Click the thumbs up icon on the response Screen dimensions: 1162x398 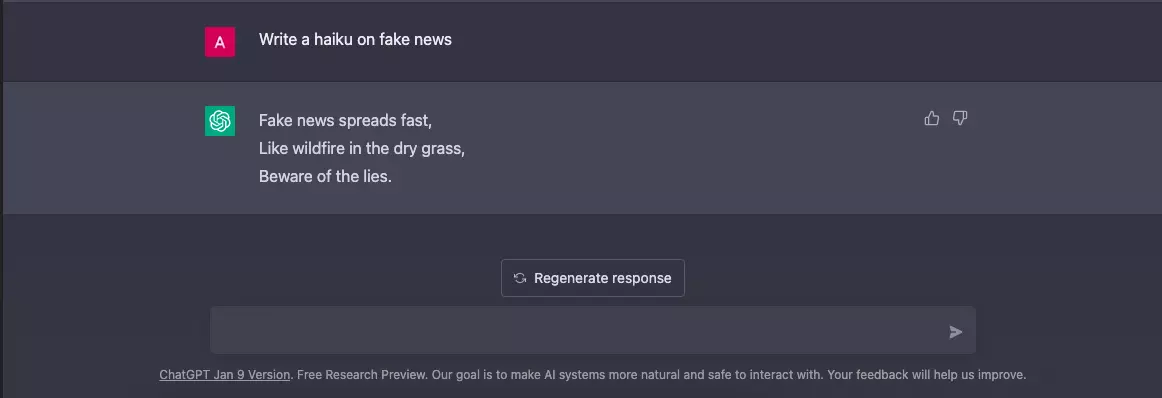pyautogui.click(x=932, y=118)
